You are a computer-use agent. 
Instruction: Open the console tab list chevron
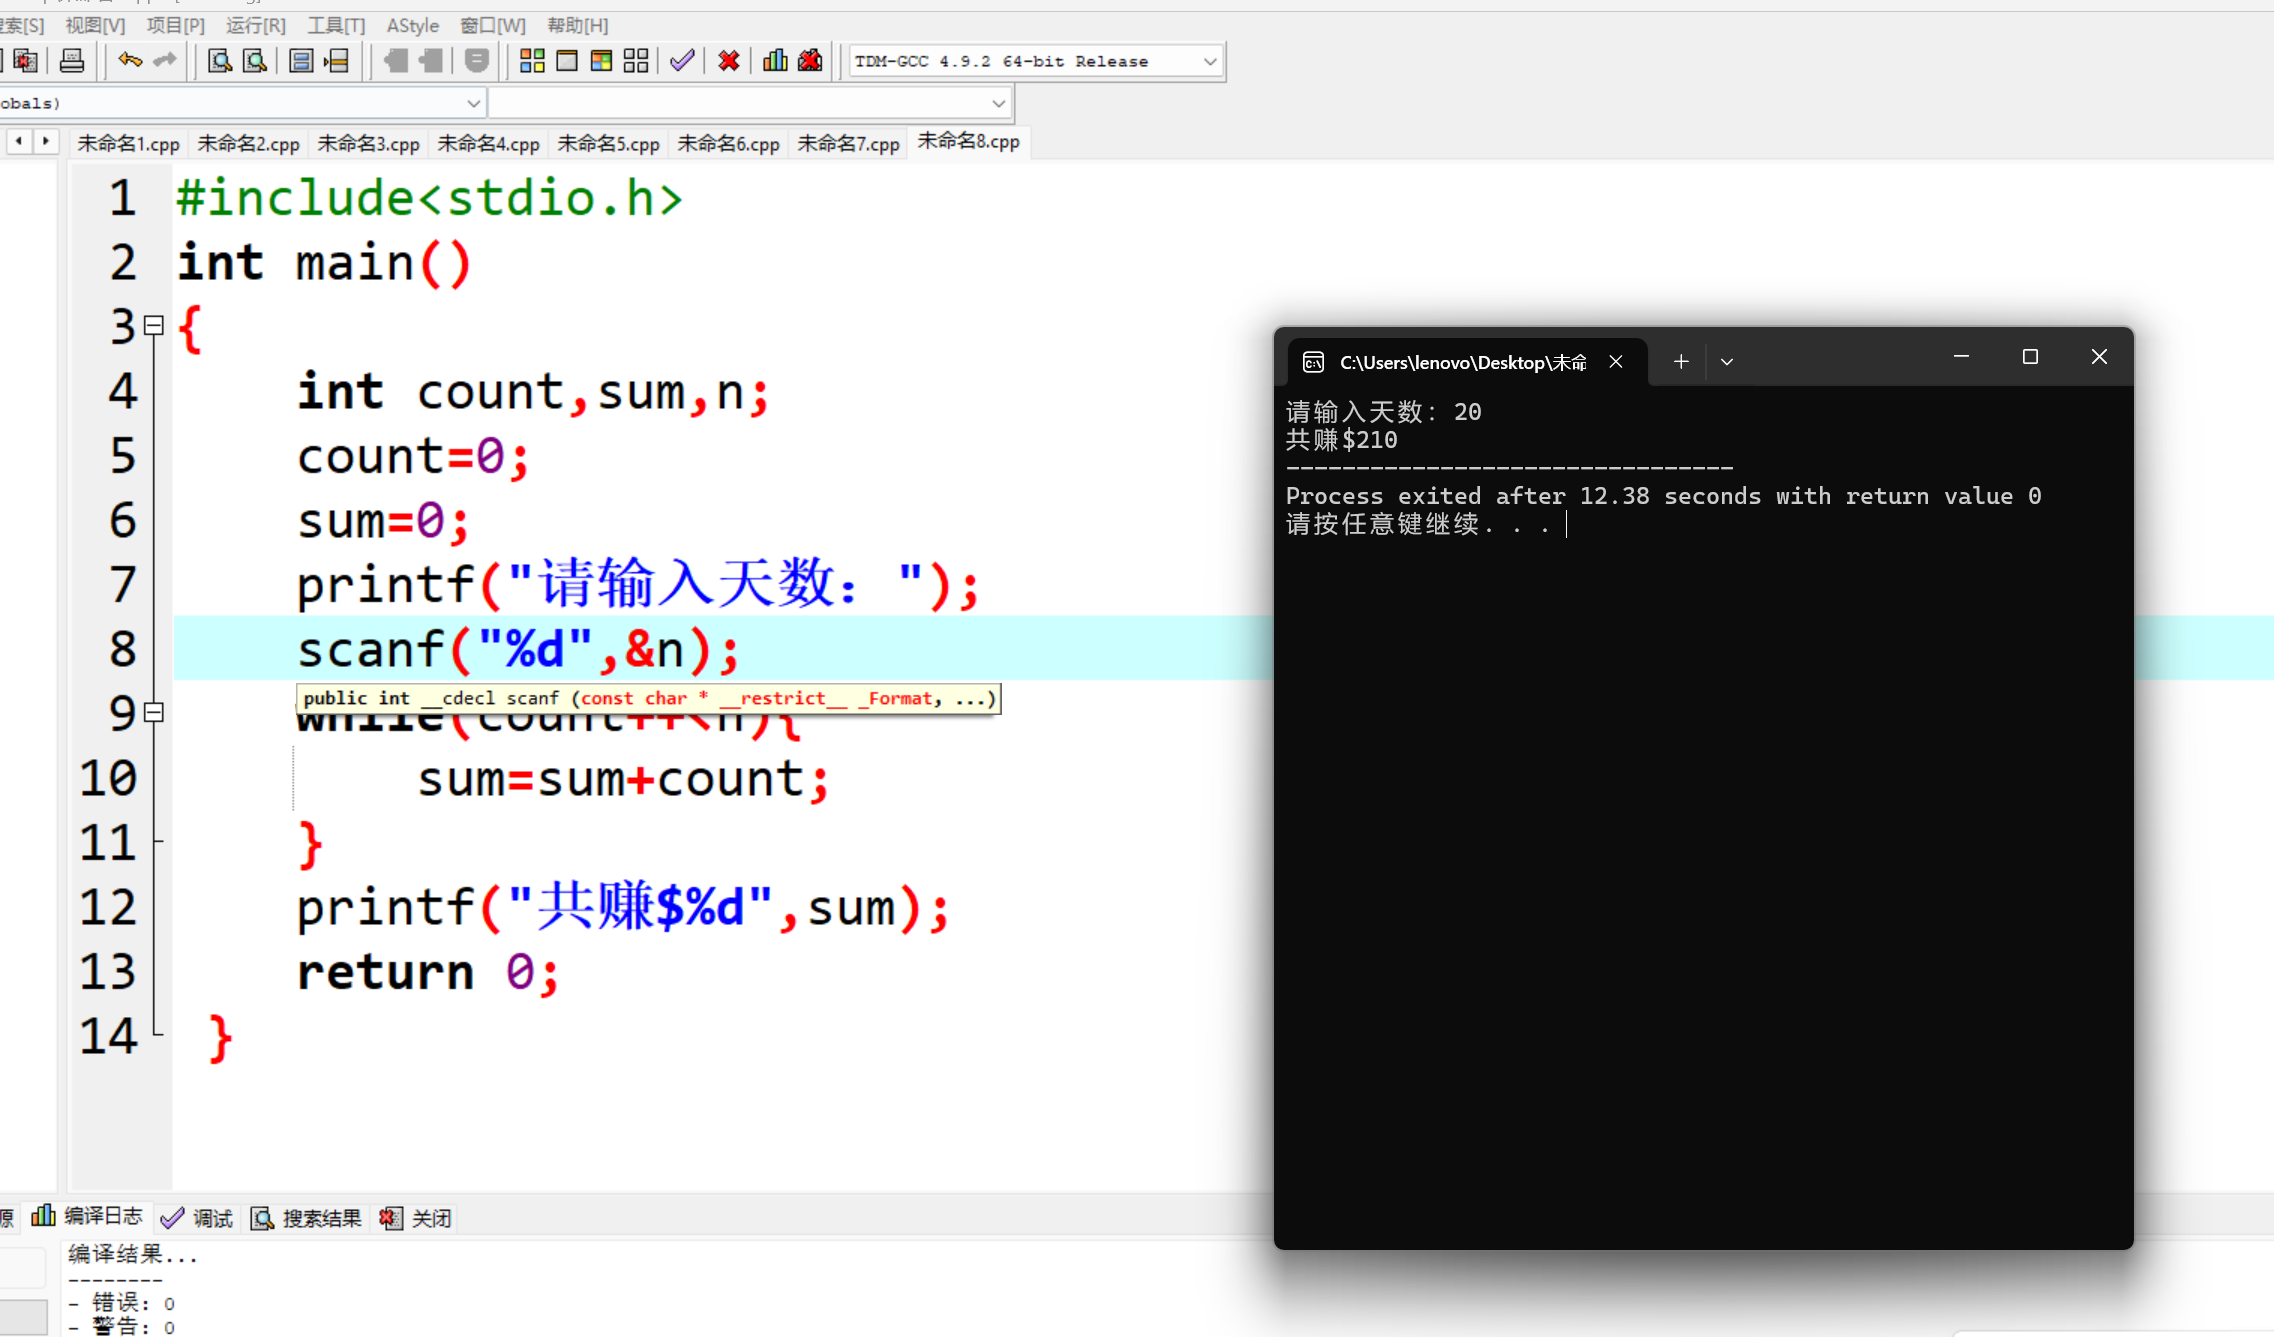(1726, 362)
